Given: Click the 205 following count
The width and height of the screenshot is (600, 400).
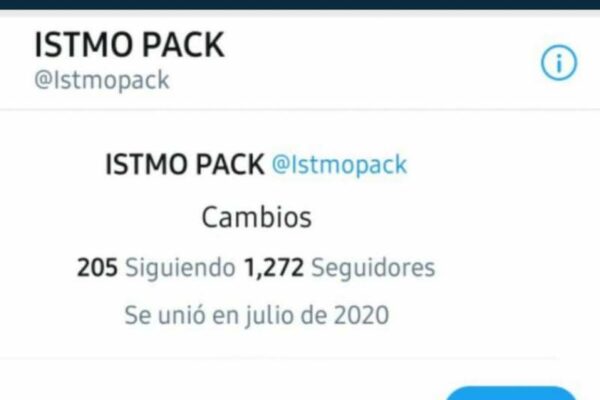Looking at the screenshot, I should (x=97, y=267).
